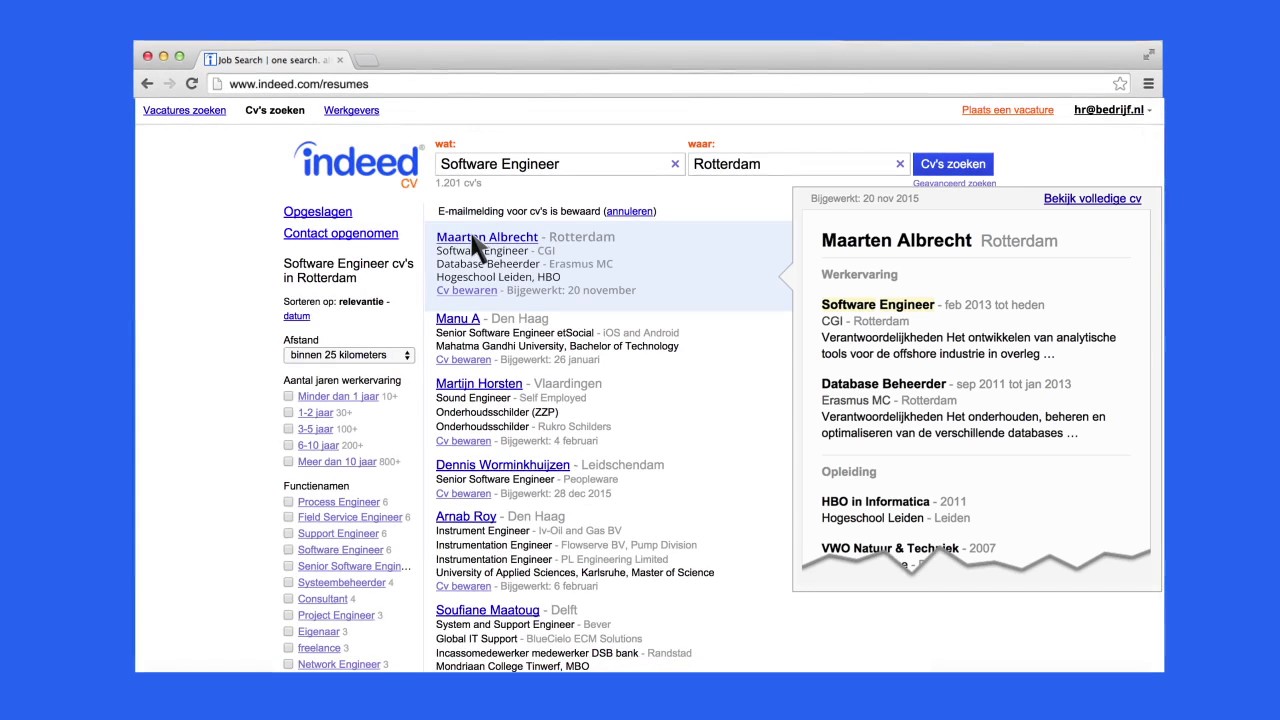Check 'Minder dan 1 jaar' experience filter

tap(288, 396)
